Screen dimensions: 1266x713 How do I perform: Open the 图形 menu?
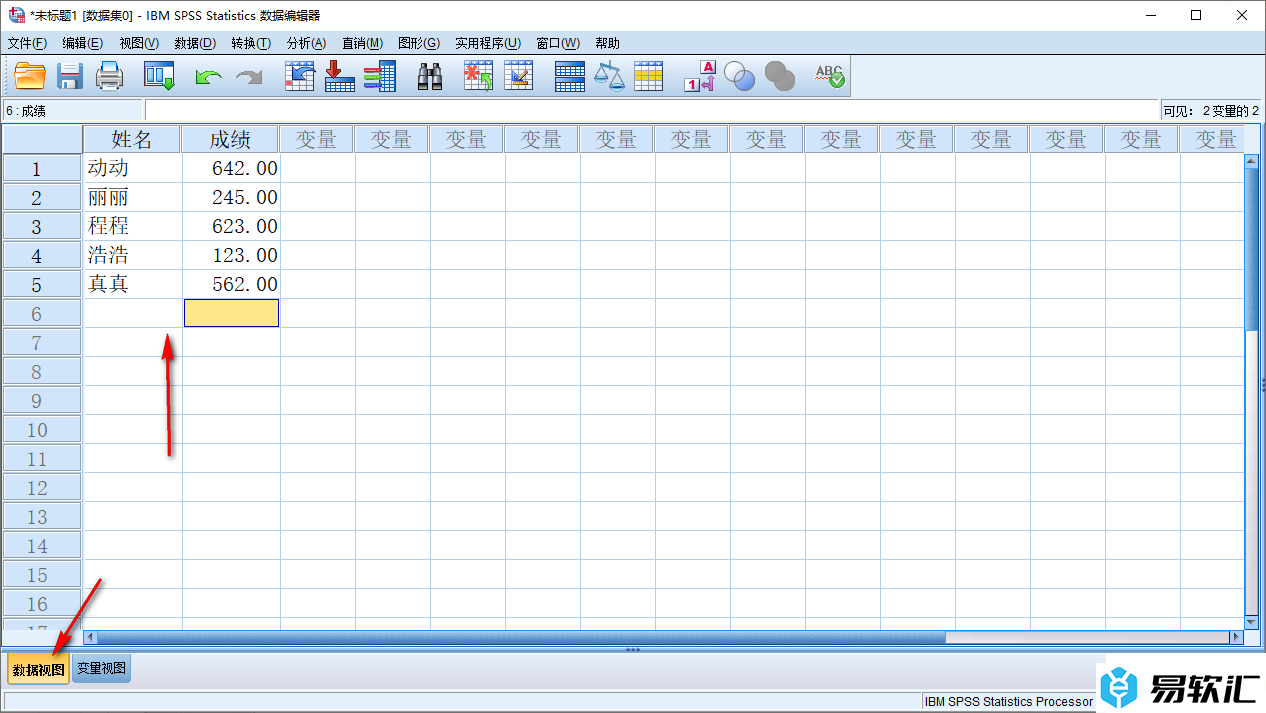click(419, 43)
